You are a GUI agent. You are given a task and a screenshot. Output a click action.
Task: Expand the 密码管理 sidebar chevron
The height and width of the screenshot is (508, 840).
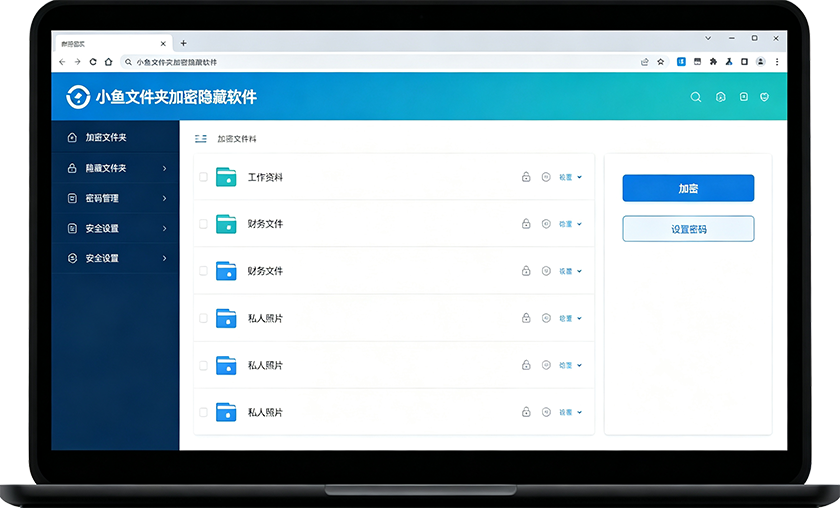pos(164,198)
